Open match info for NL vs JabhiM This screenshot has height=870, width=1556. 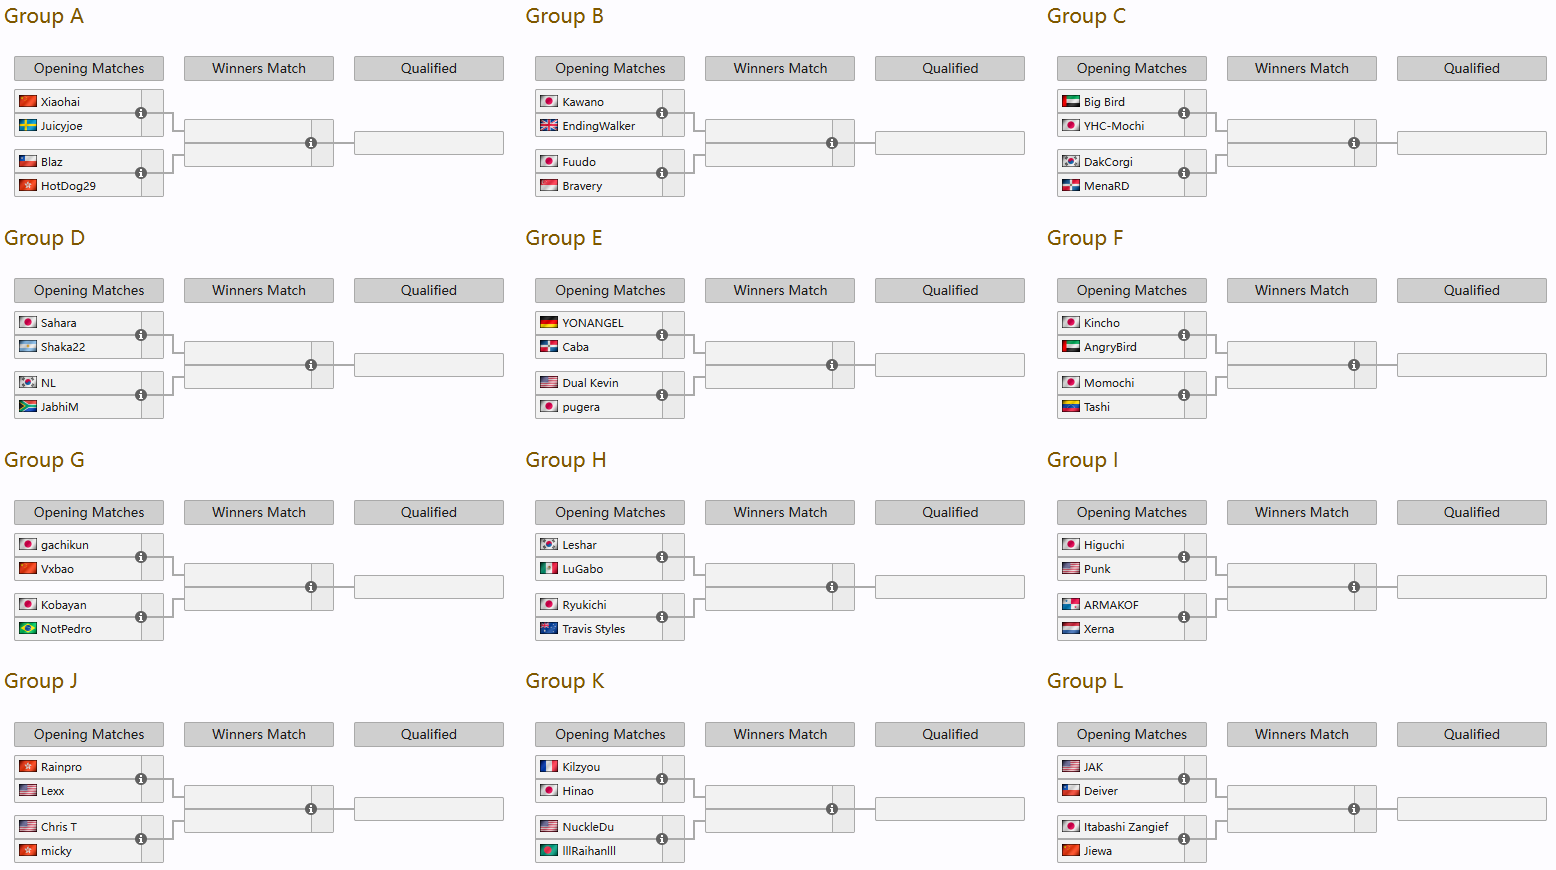point(141,395)
